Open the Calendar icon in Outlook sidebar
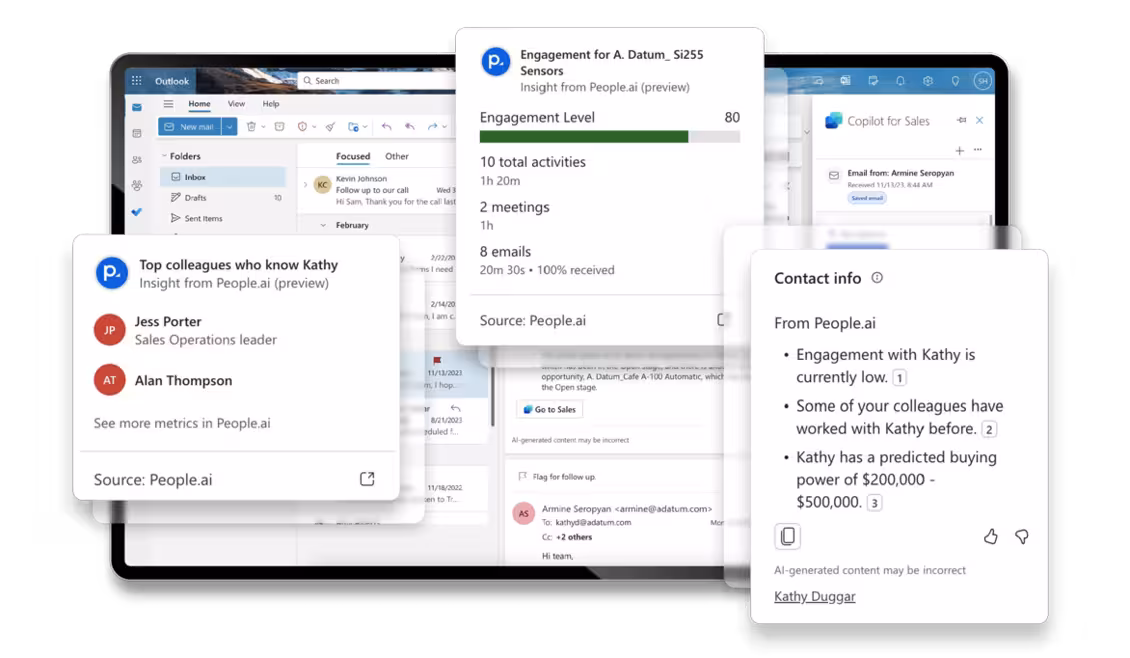The width and height of the screenshot is (1130, 658). (x=136, y=132)
